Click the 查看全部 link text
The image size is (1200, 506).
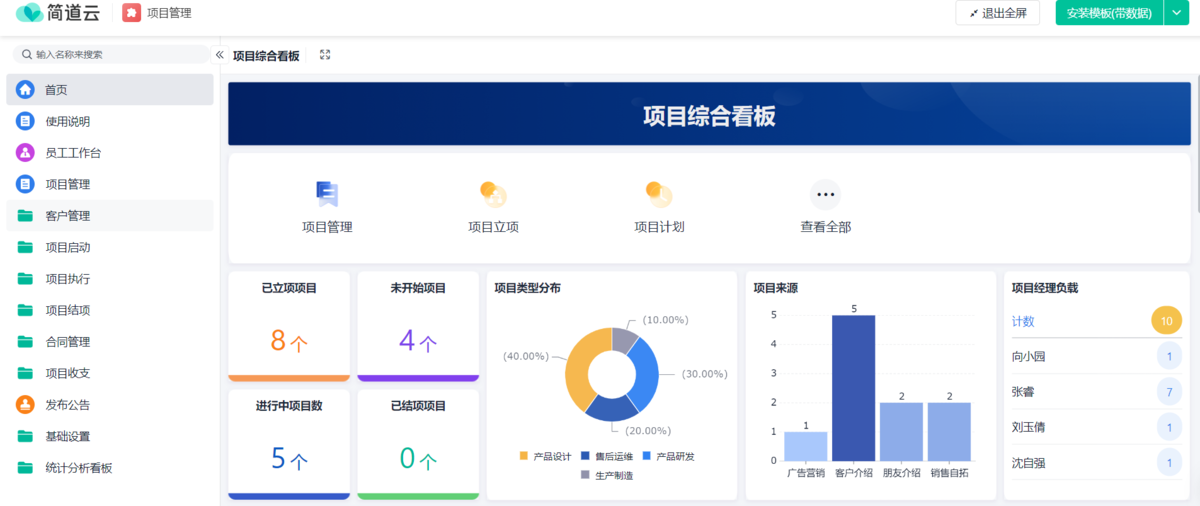(825, 227)
